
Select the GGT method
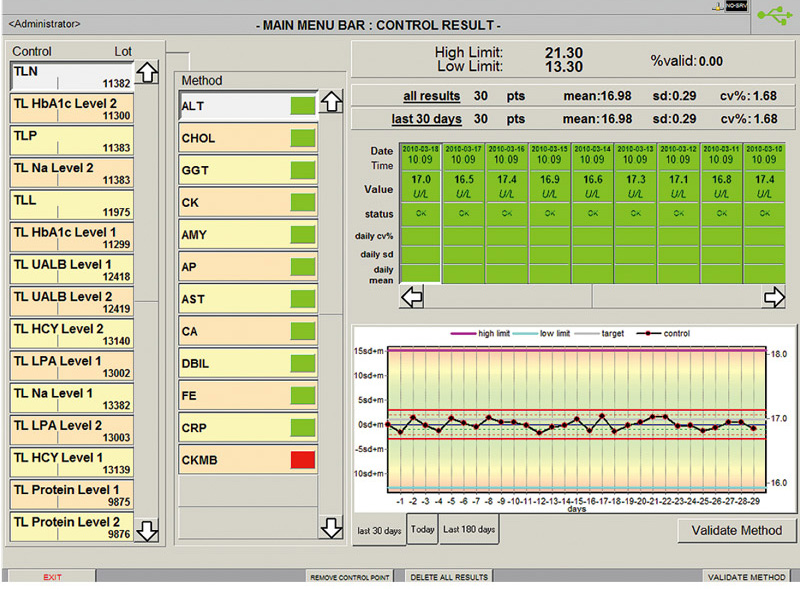click(x=248, y=170)
